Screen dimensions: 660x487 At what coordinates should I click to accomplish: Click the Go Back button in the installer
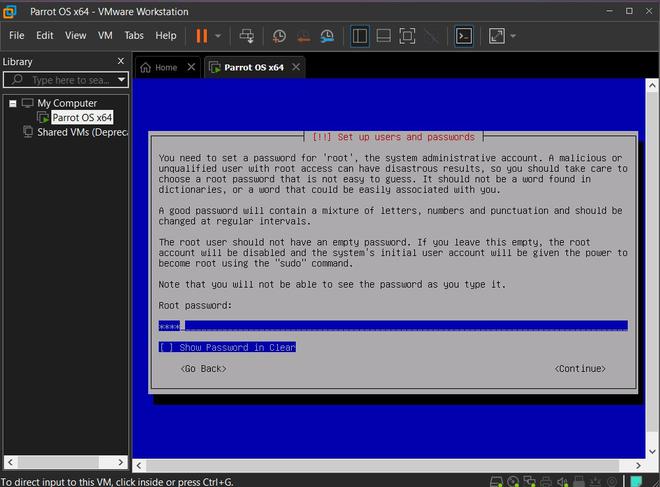tap(203, 369)
